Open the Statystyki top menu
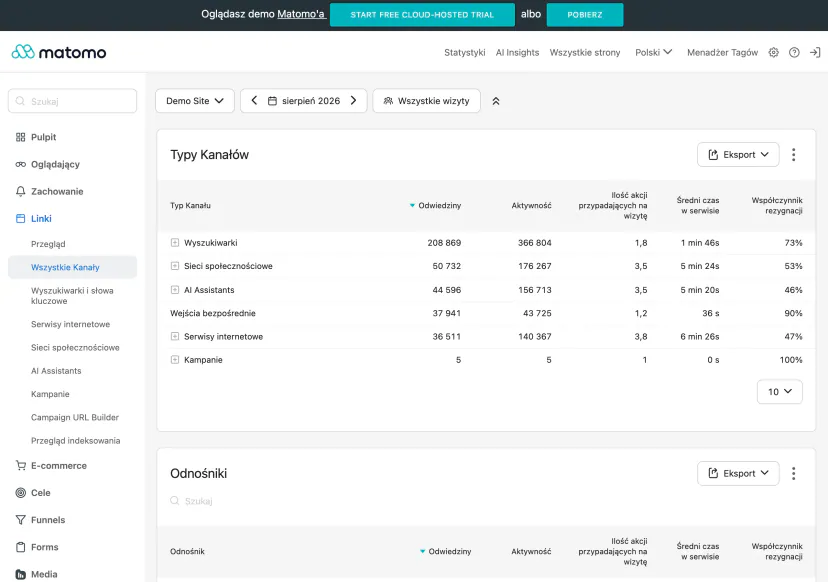The height and width of the screenshot is (582, 828). (465, 52)
